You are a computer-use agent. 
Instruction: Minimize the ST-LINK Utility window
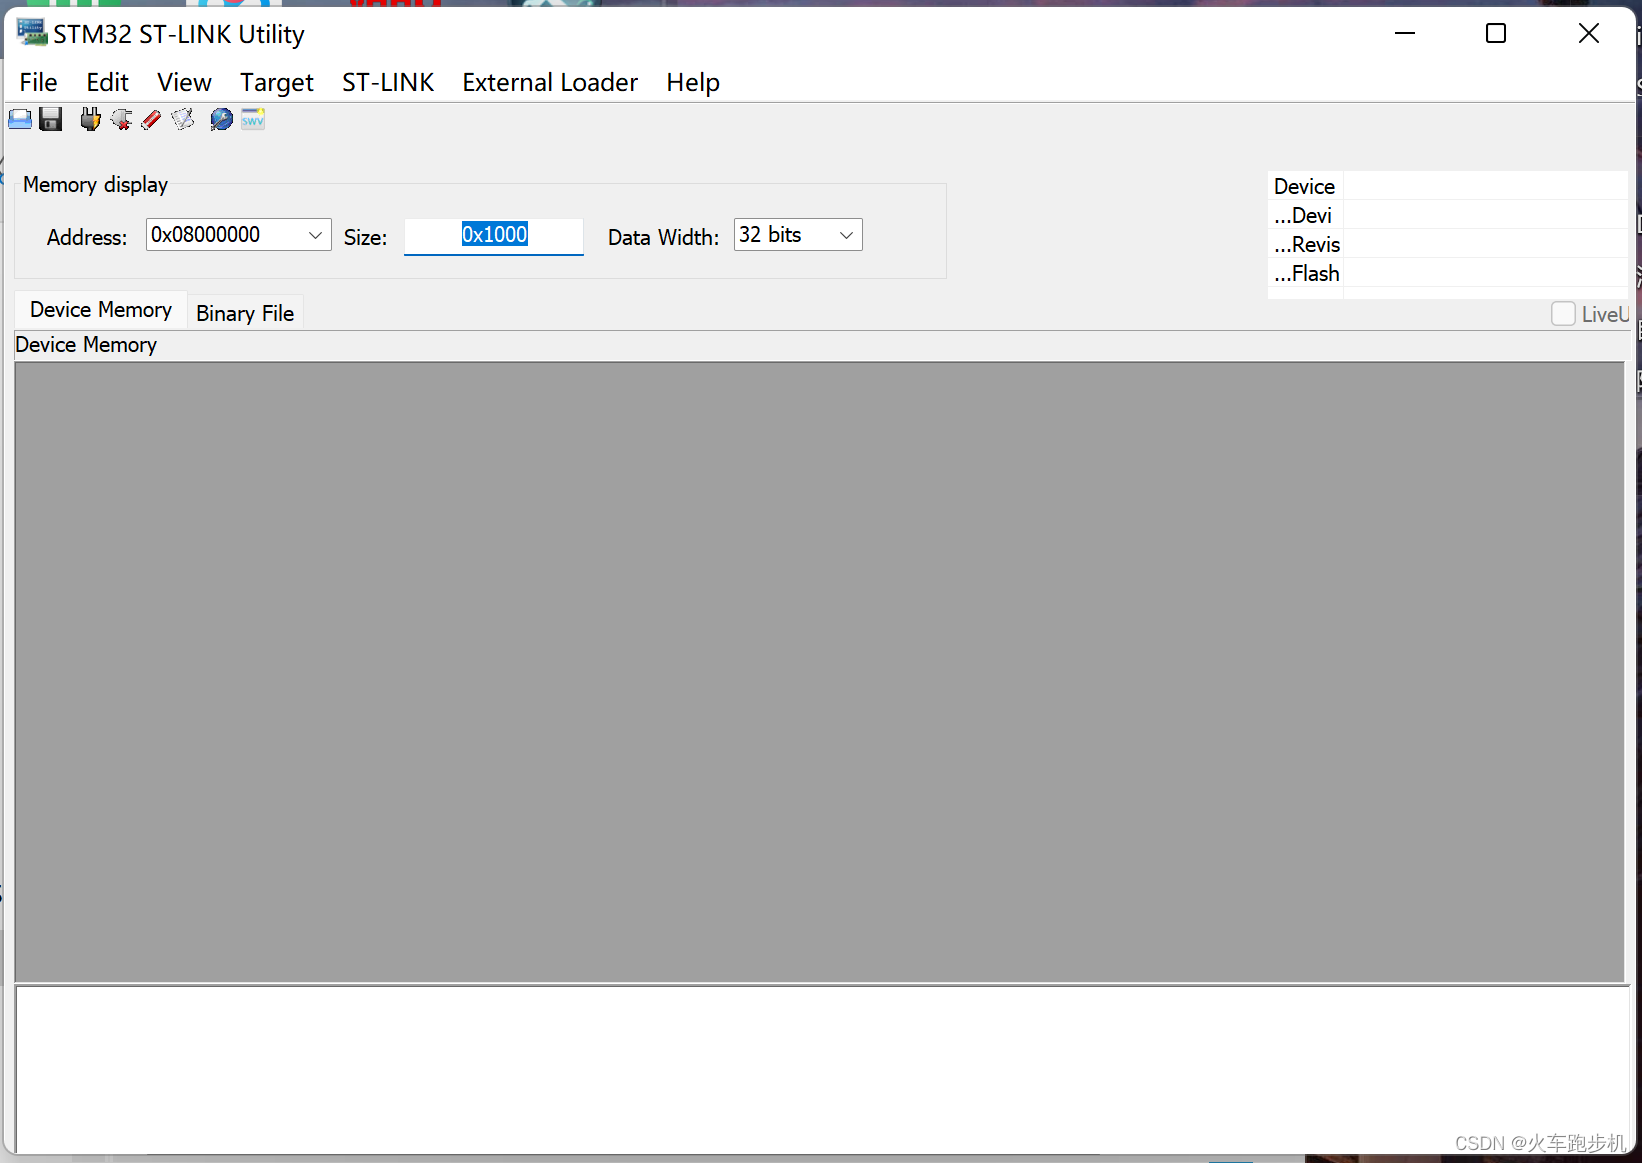[x=1405, y=33]
